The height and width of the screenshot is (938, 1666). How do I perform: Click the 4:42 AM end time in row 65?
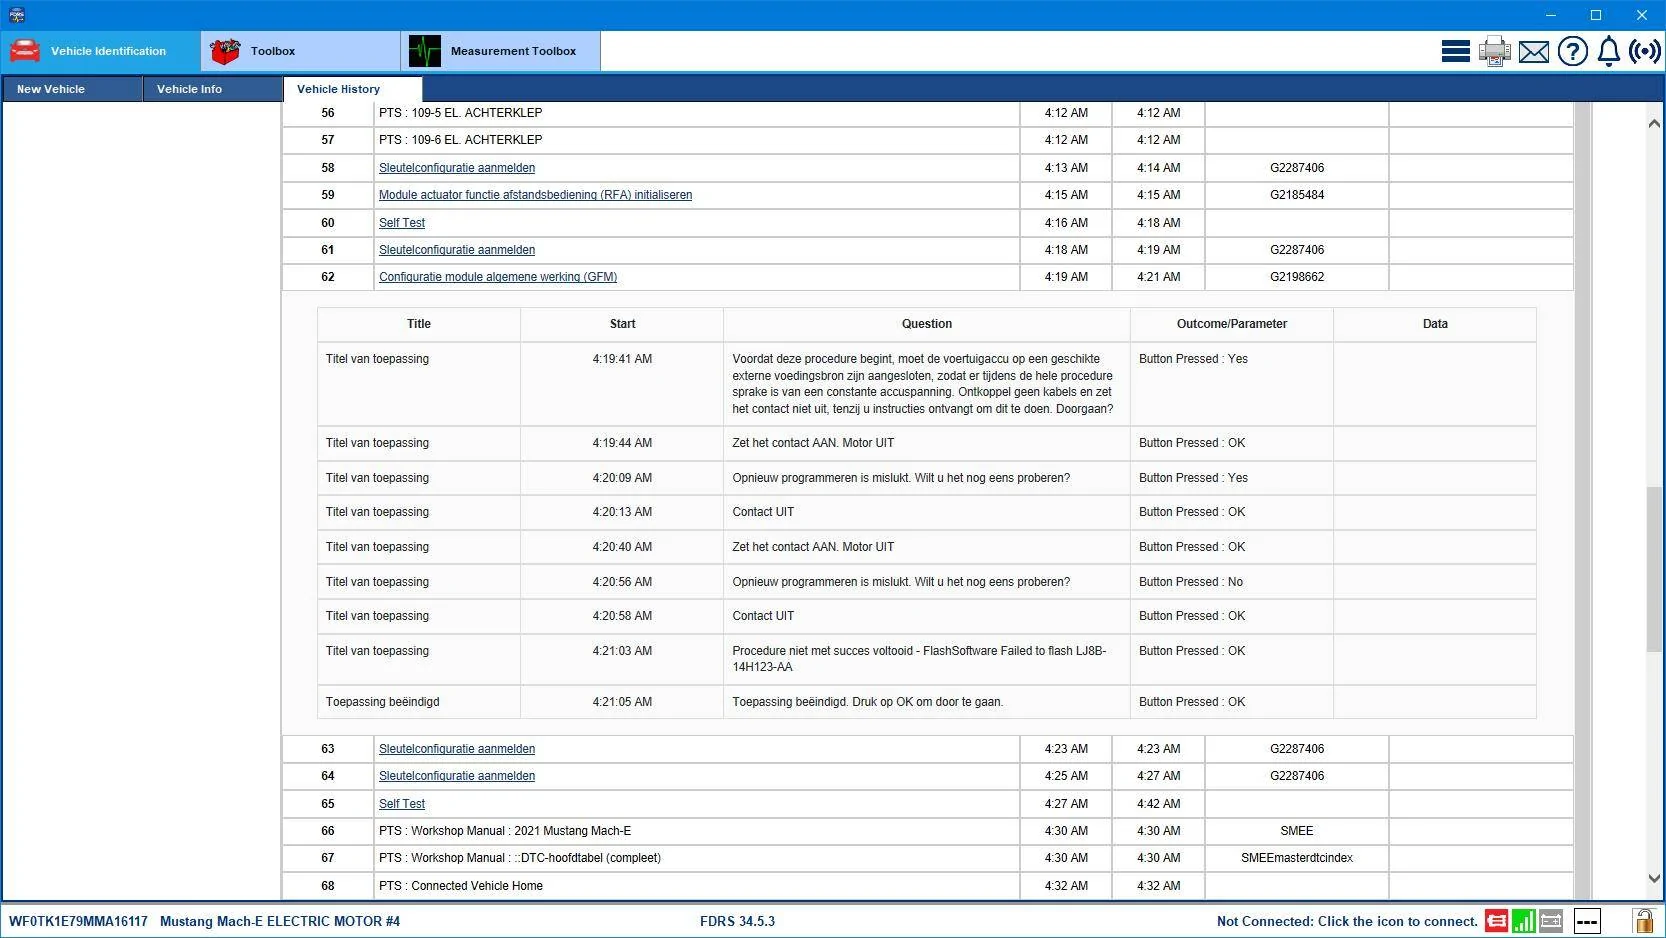click(1158, 804)
